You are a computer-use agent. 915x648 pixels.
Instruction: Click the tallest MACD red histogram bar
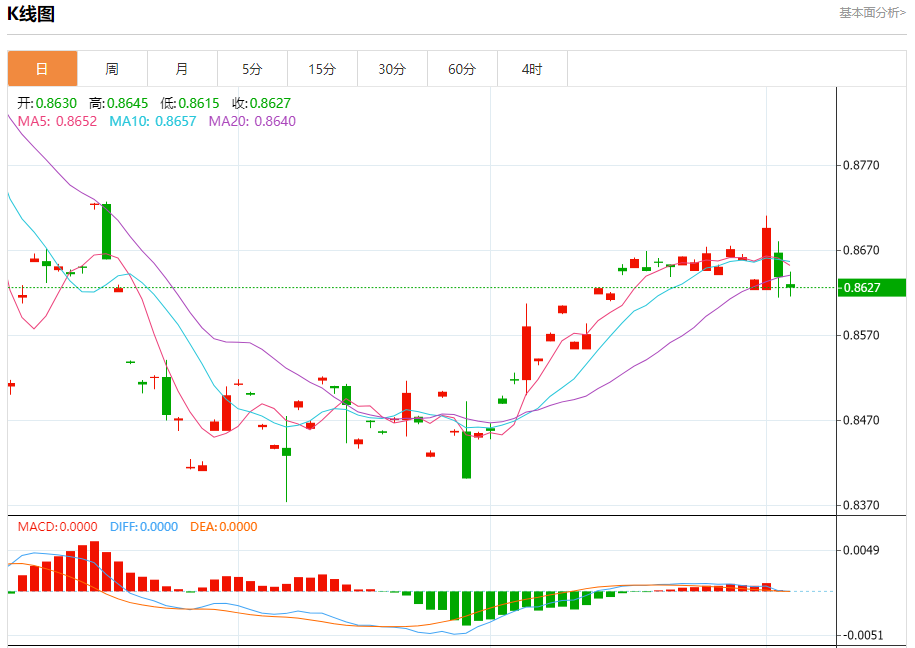95,566
